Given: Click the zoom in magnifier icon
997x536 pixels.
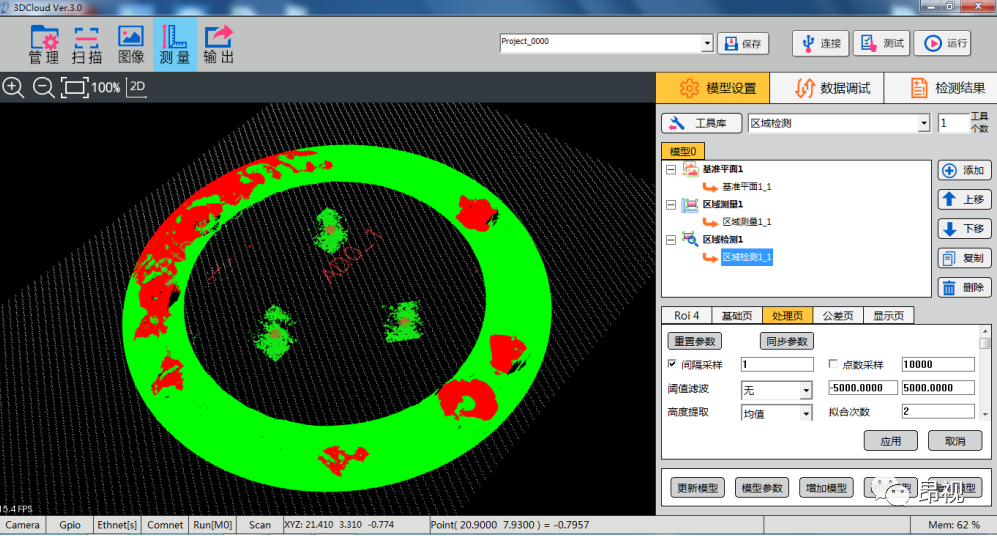Looking at the screenshot, I should tap(13, 87).
